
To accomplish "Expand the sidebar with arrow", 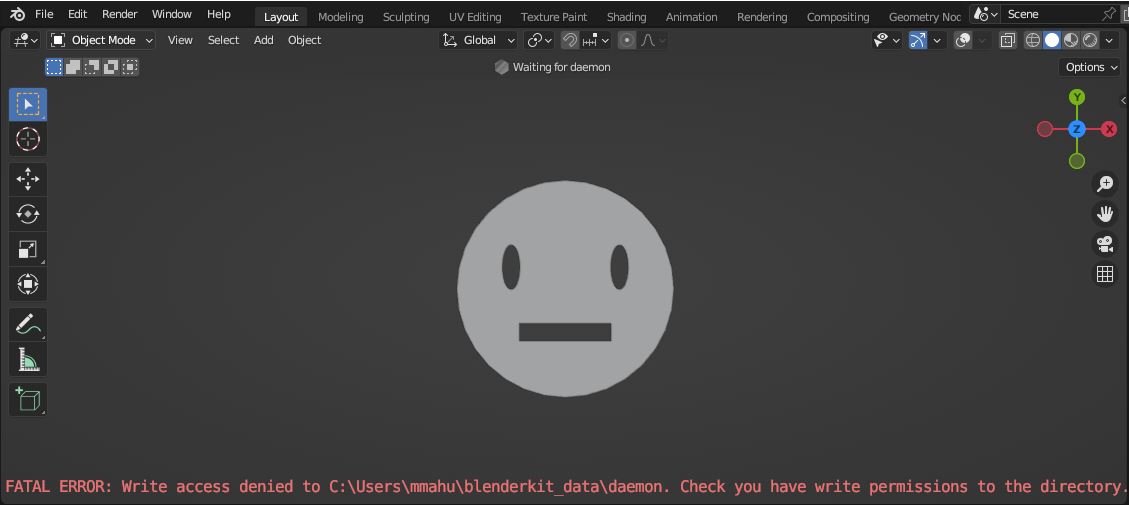I will [x=1123, y=101].
